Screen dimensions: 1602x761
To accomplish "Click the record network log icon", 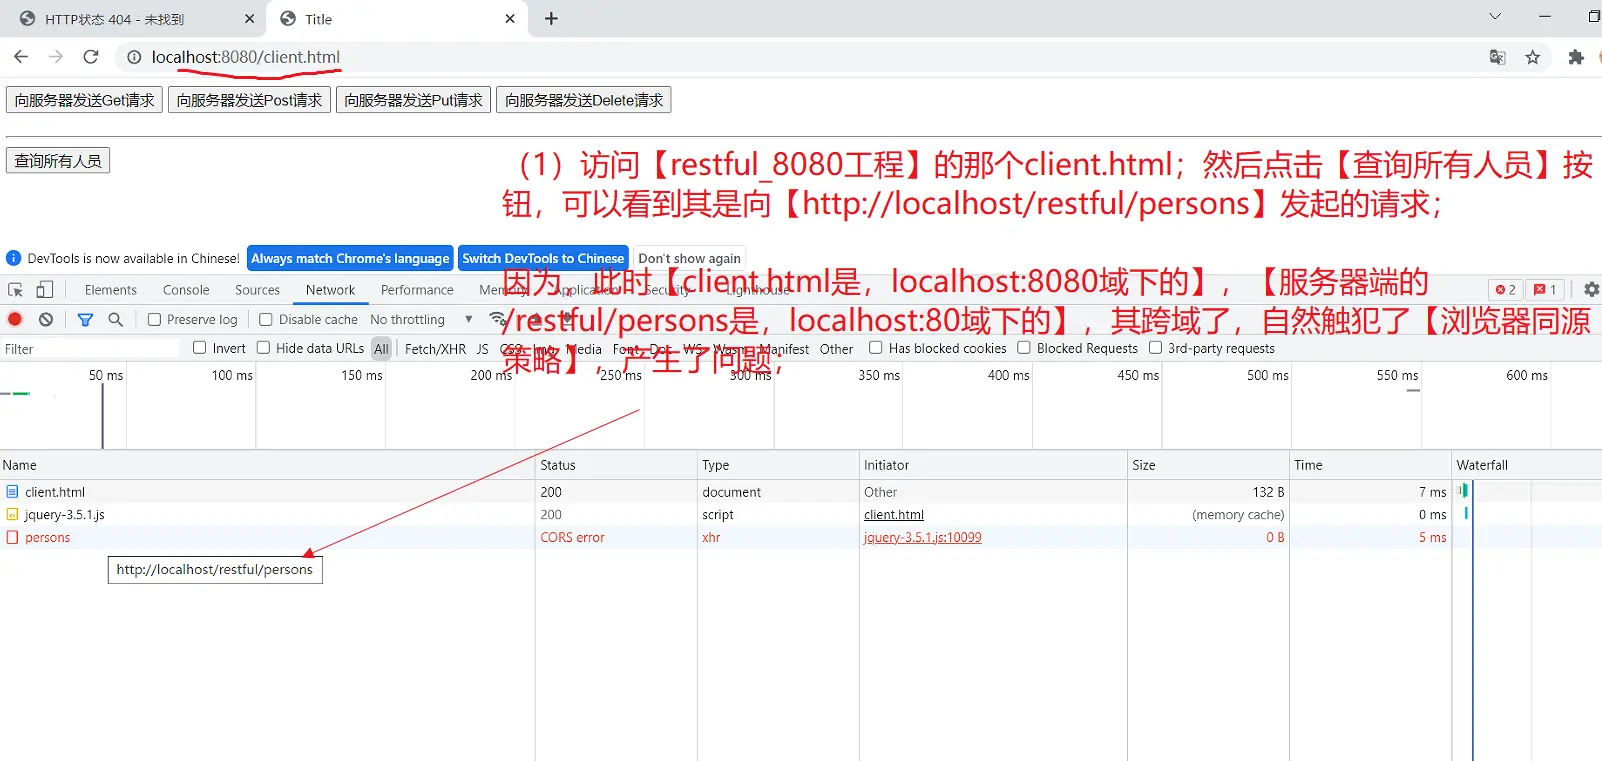I will (x=15, y=319).
